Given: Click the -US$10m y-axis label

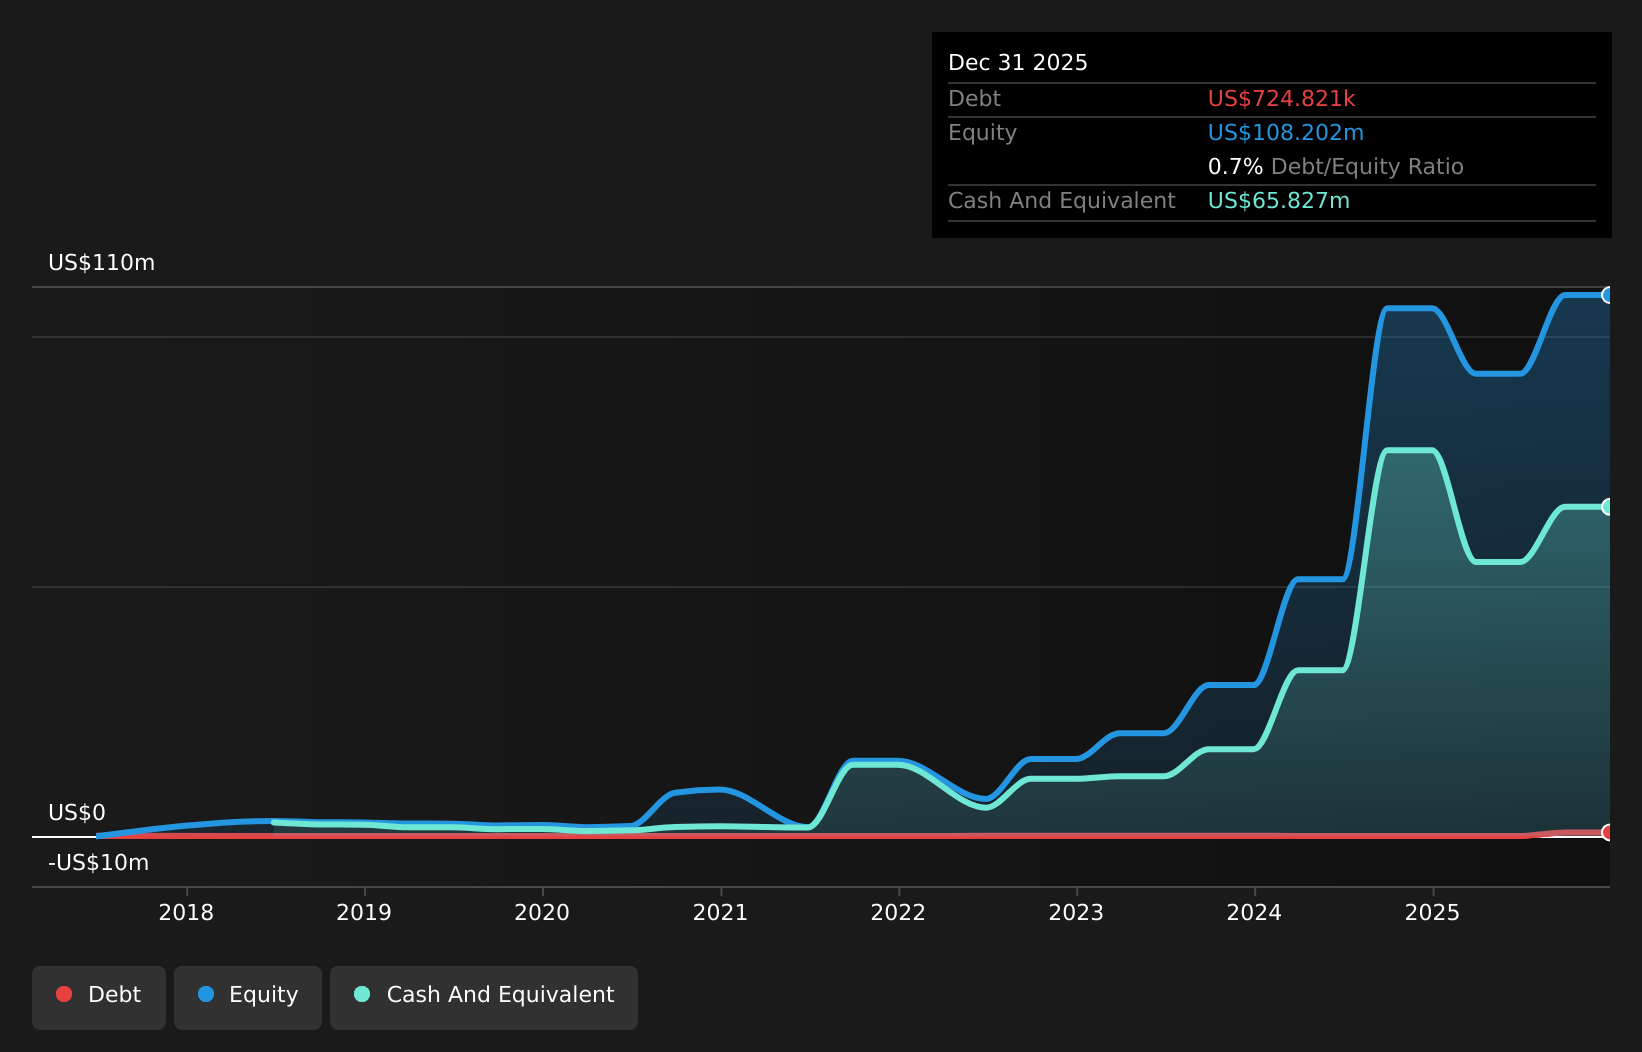Looking at the screenshot, I should pos(98,863).
